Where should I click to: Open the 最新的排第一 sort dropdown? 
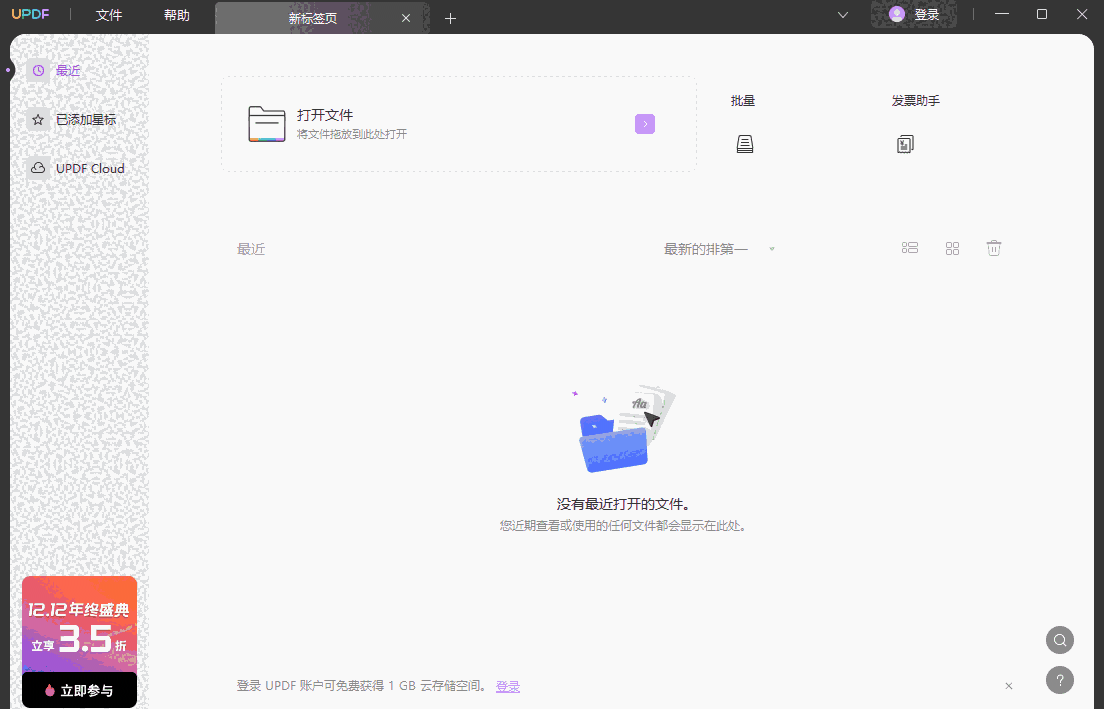click(716, 247)
